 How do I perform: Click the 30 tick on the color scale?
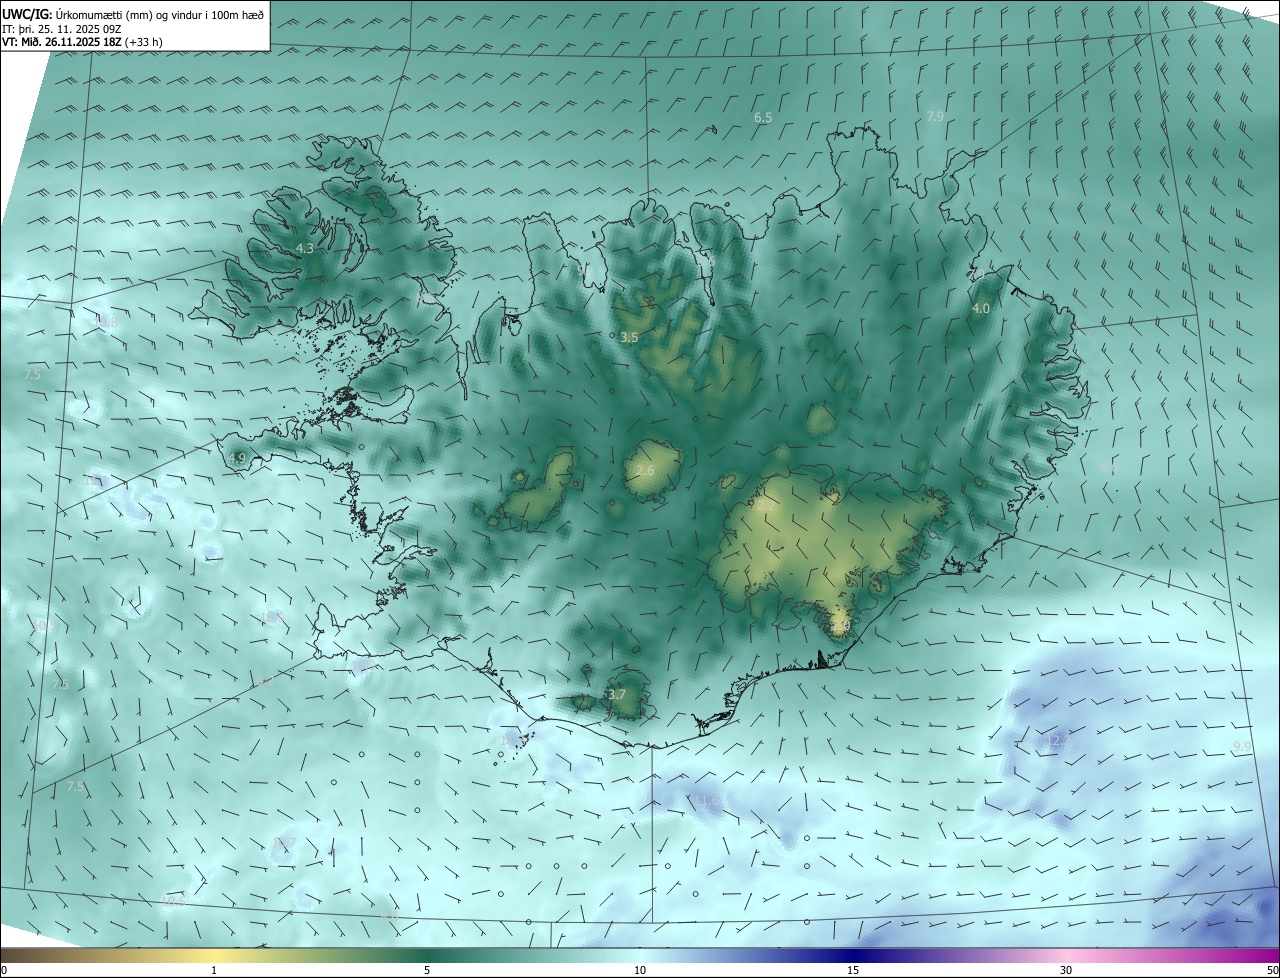[1066, 970]
